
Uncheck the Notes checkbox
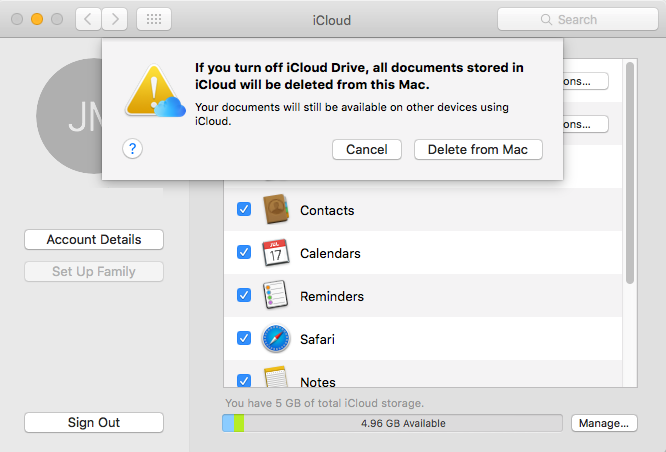244,380
